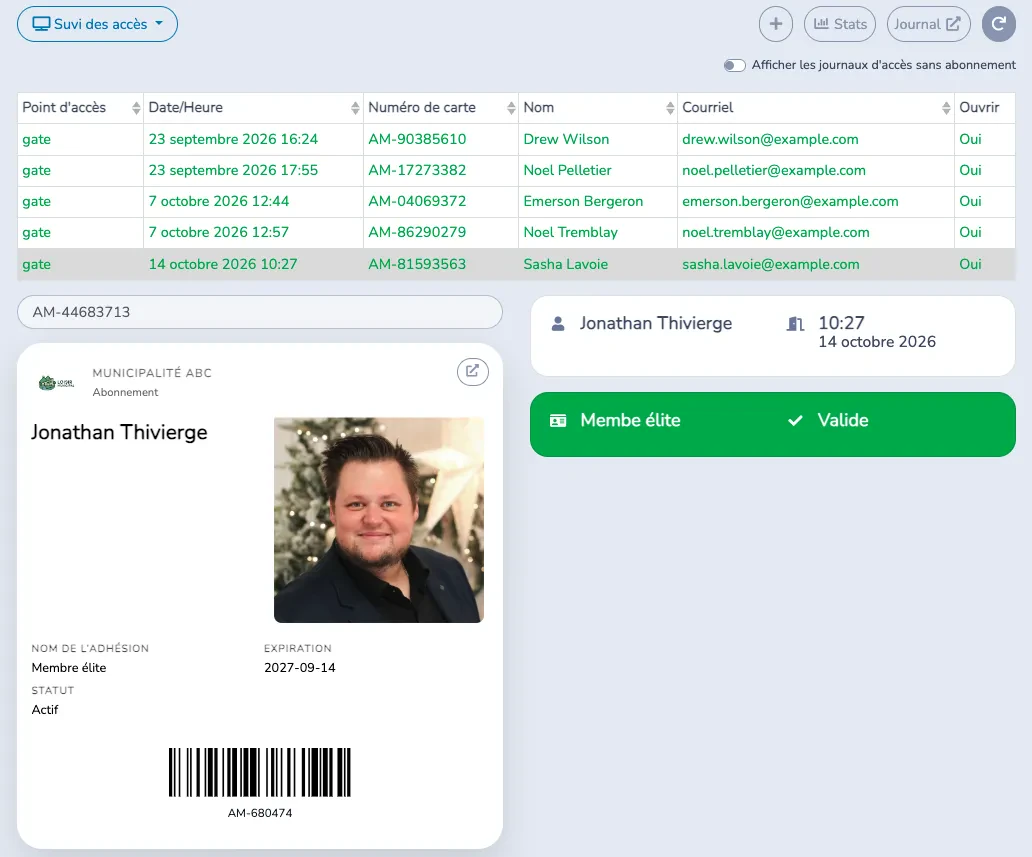The image size is (1032, 857).
Task: Sort by Courriel column header
Action: [815, 107]
